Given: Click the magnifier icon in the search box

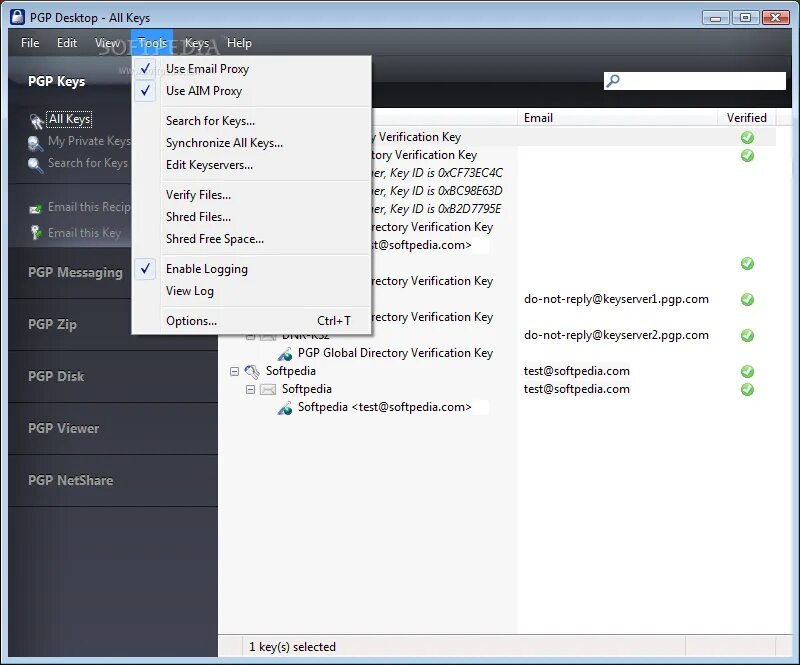Looking at the screenshot, I should [x=613, y=81].
